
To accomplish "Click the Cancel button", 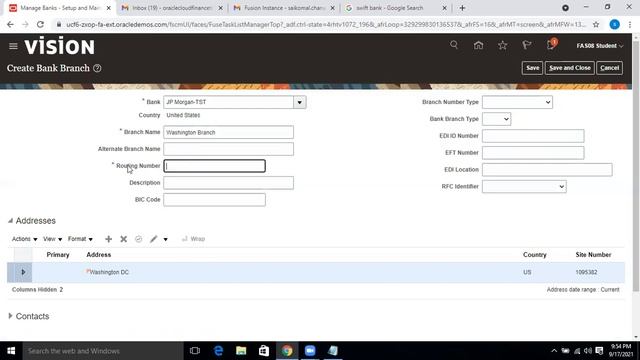I will pyautogui.click(x=609, y=68).
